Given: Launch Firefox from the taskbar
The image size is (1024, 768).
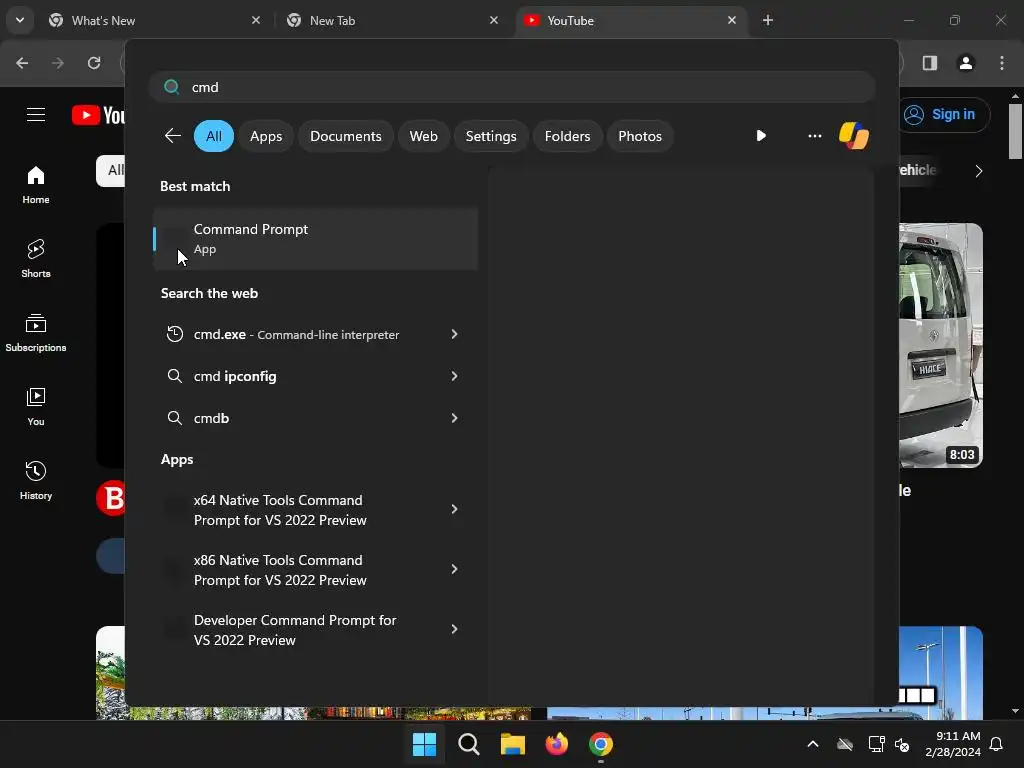Looking at the screenshot, I should (556, 744).
